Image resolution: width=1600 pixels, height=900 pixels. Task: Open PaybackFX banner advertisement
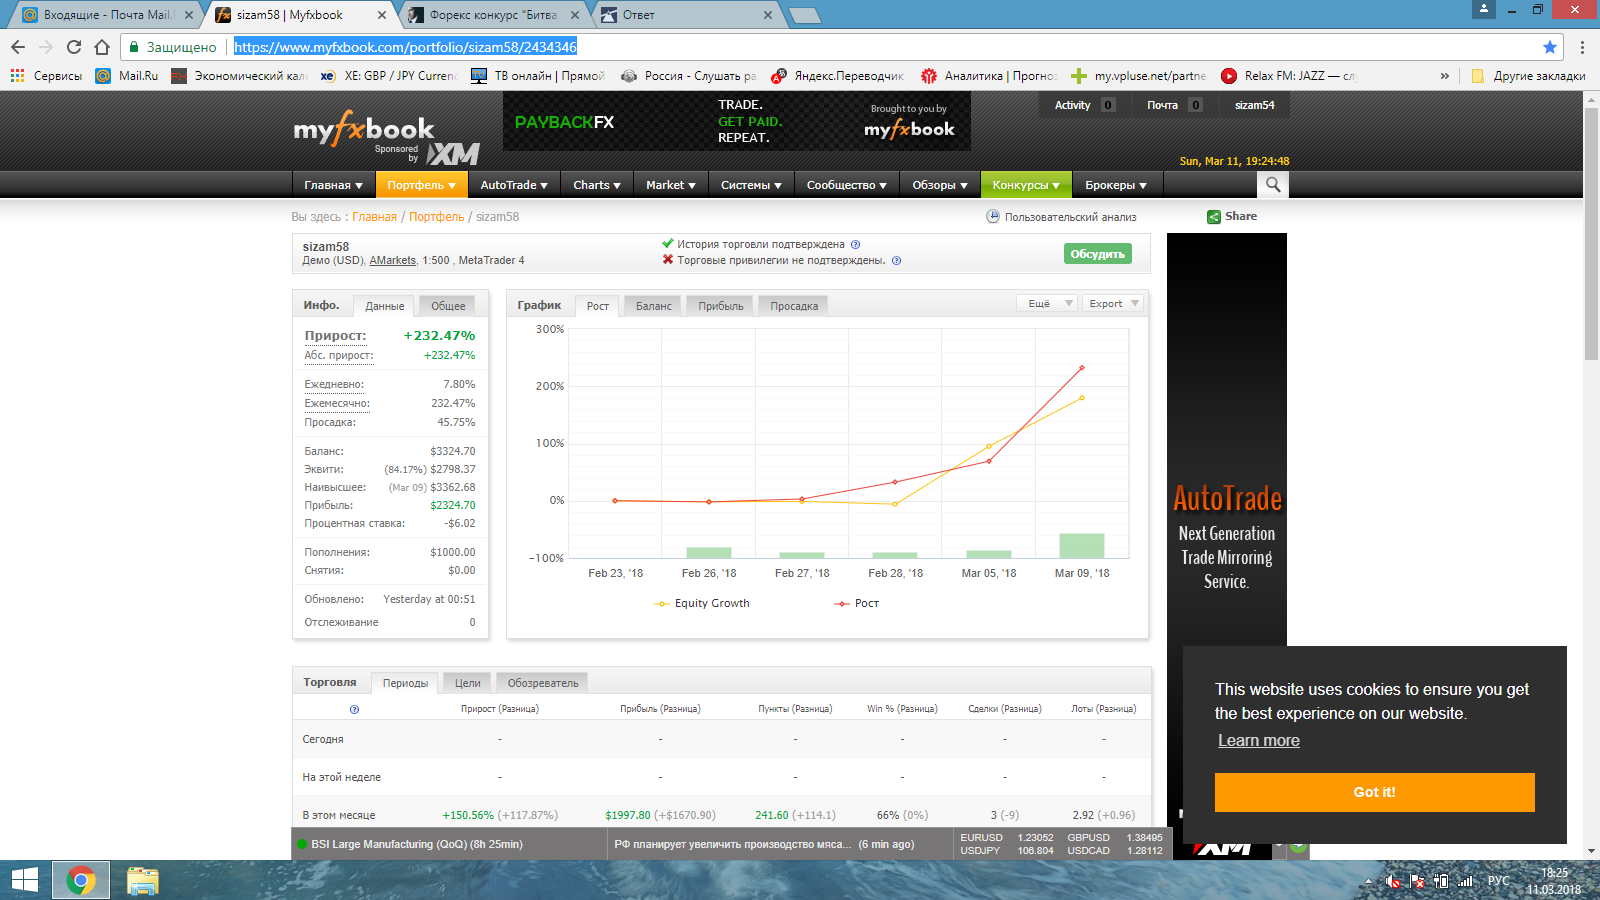point(736,121)
